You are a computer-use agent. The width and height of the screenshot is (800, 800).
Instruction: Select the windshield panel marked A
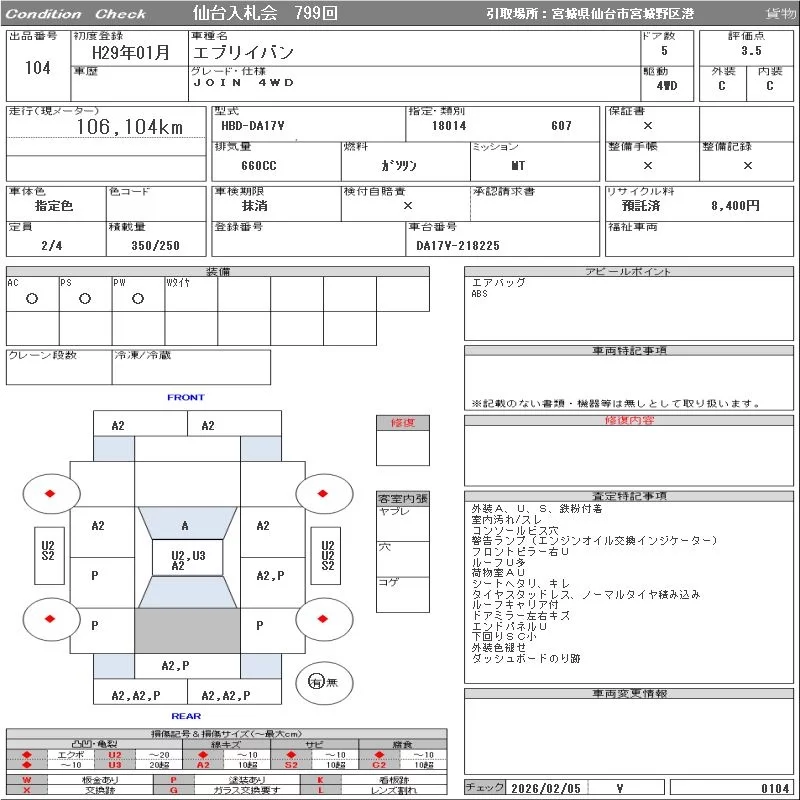(x=185, y=525)
